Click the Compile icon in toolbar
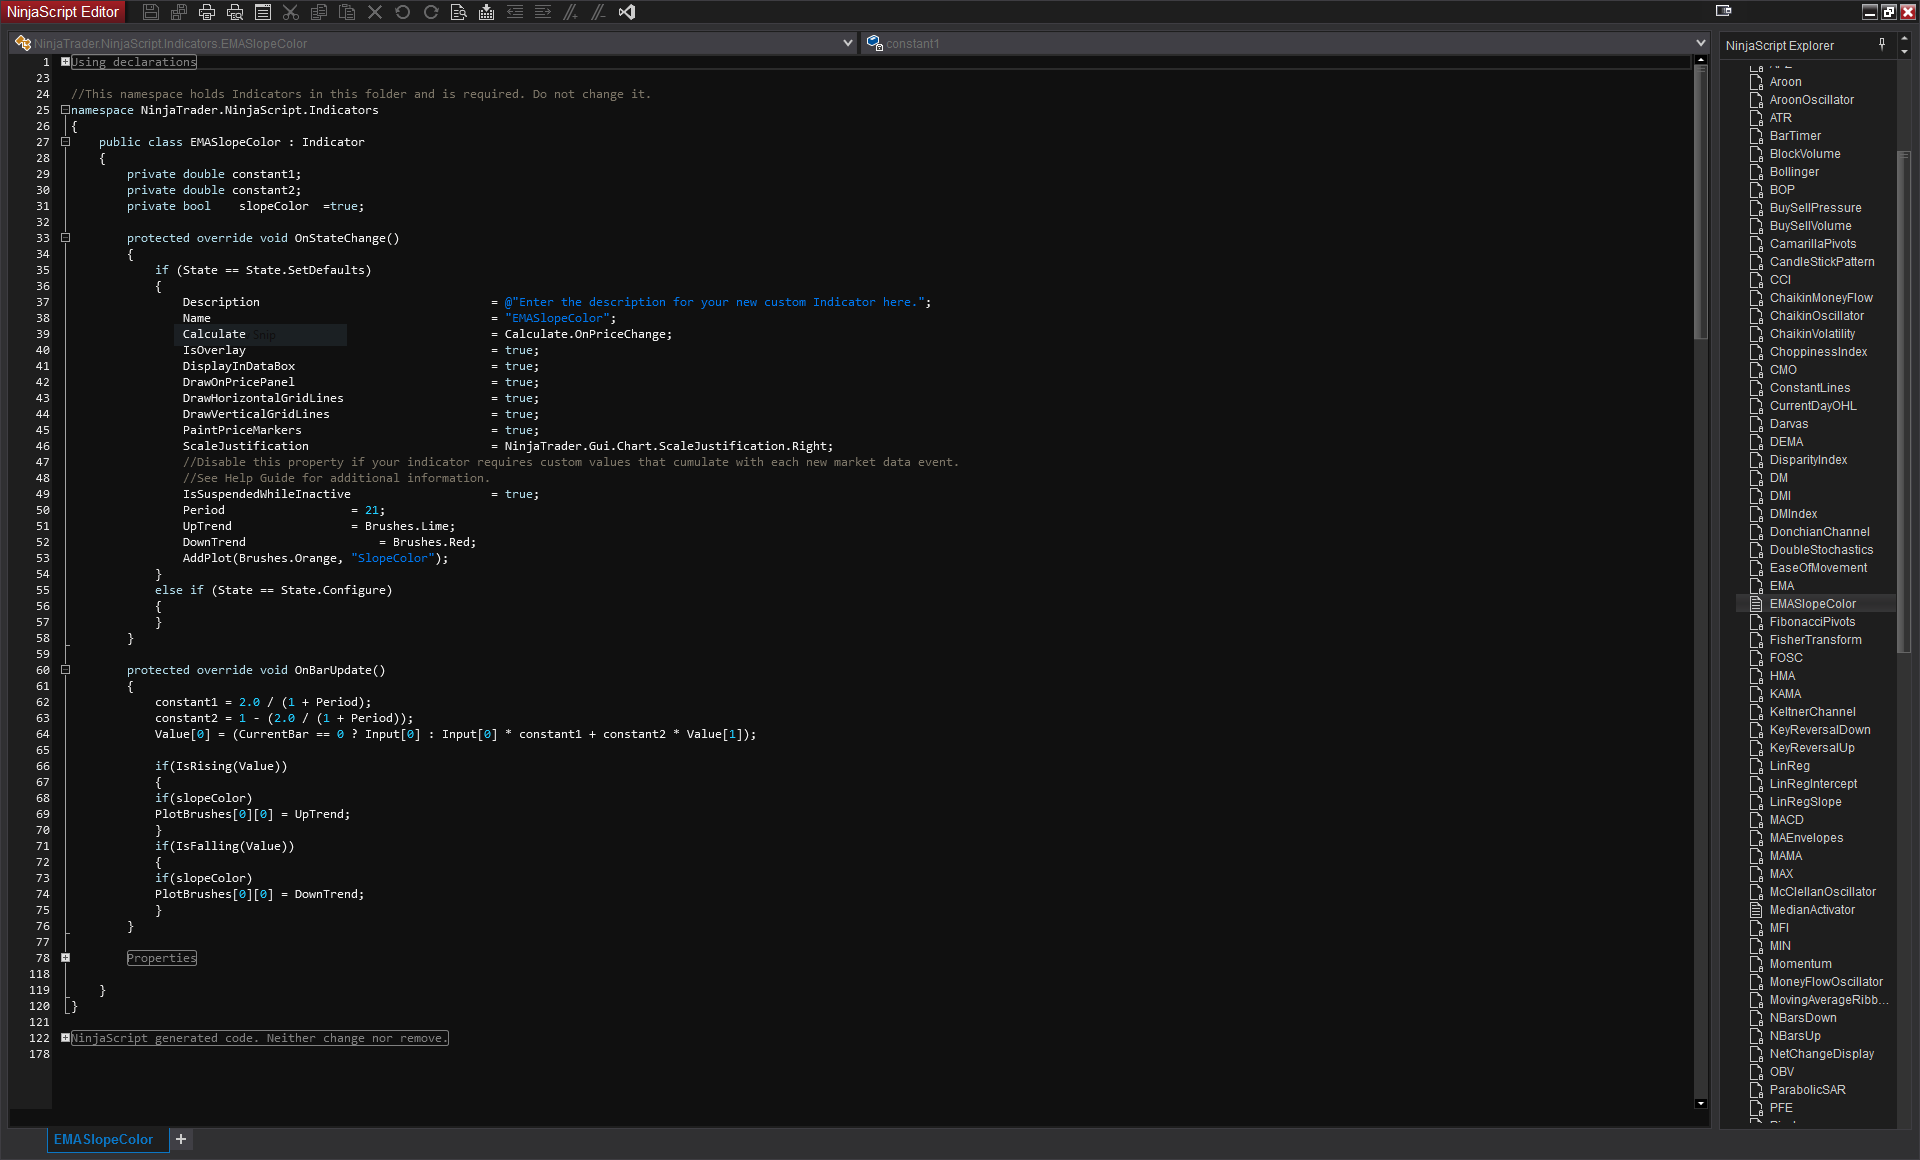1920x1160 pixels. point(486,12)
